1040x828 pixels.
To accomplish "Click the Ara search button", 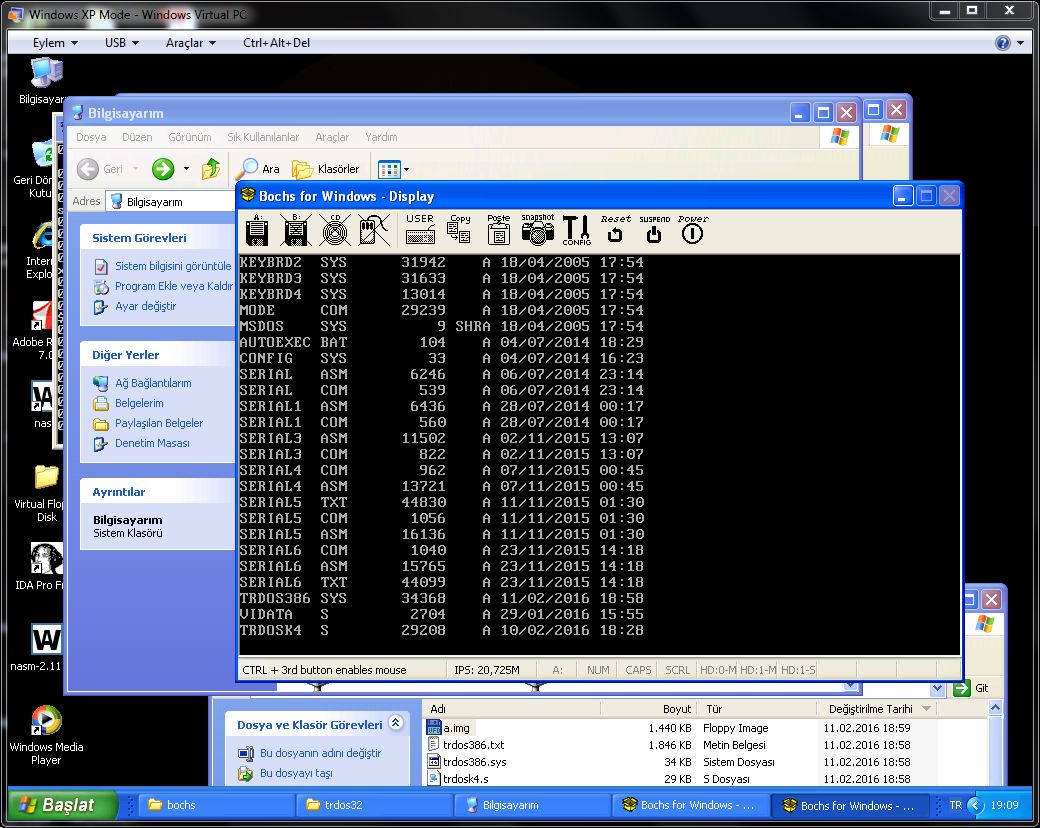I will click(259, 169).
